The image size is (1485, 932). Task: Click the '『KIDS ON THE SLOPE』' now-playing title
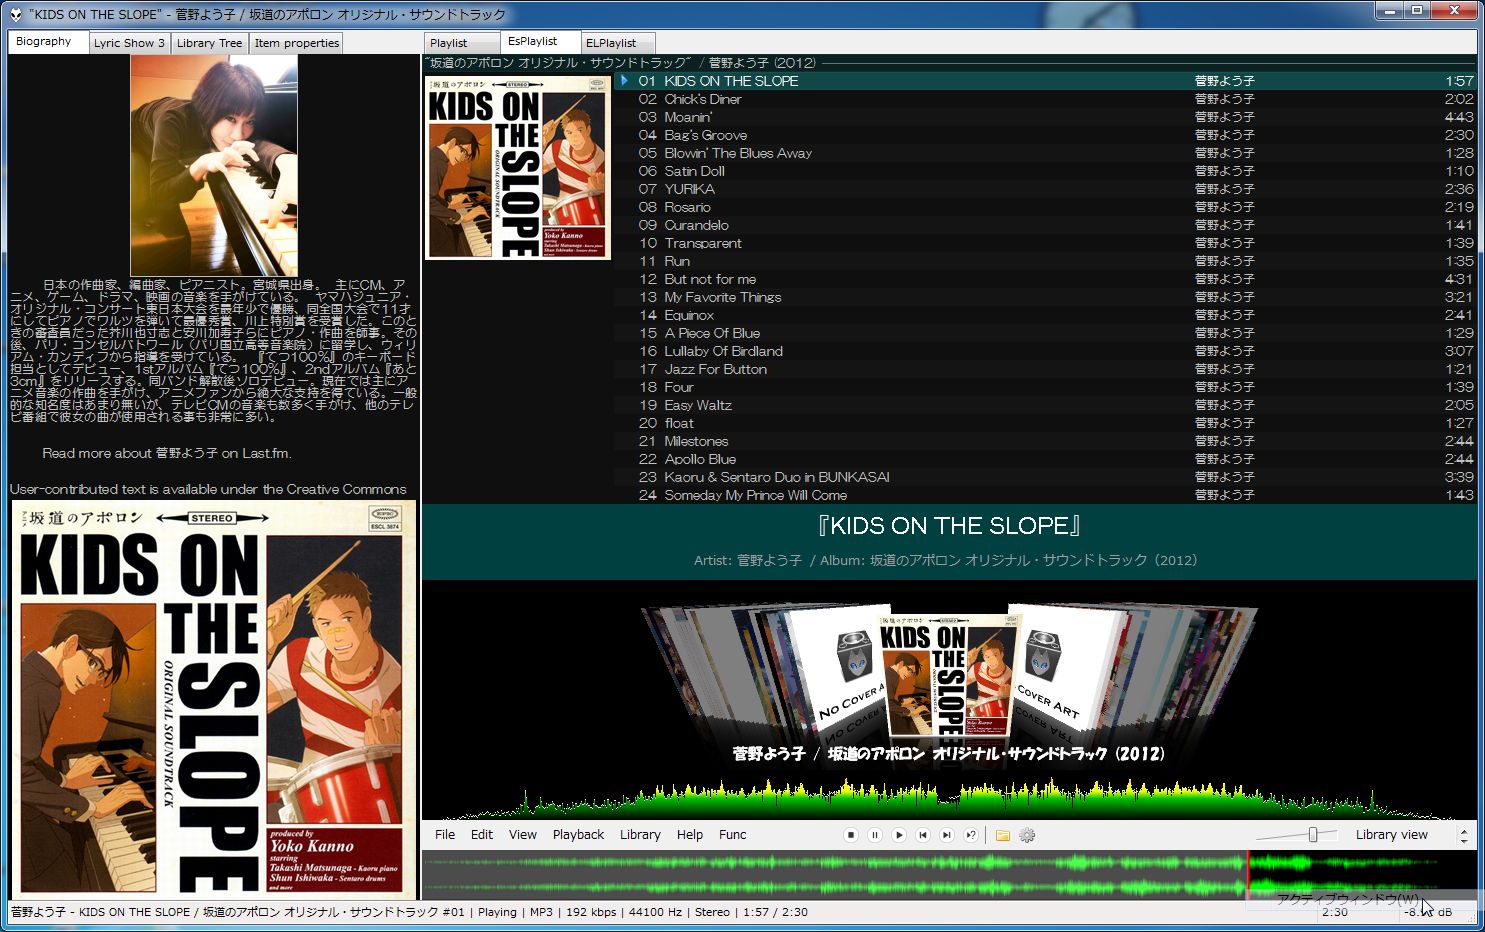pos(949,526)
